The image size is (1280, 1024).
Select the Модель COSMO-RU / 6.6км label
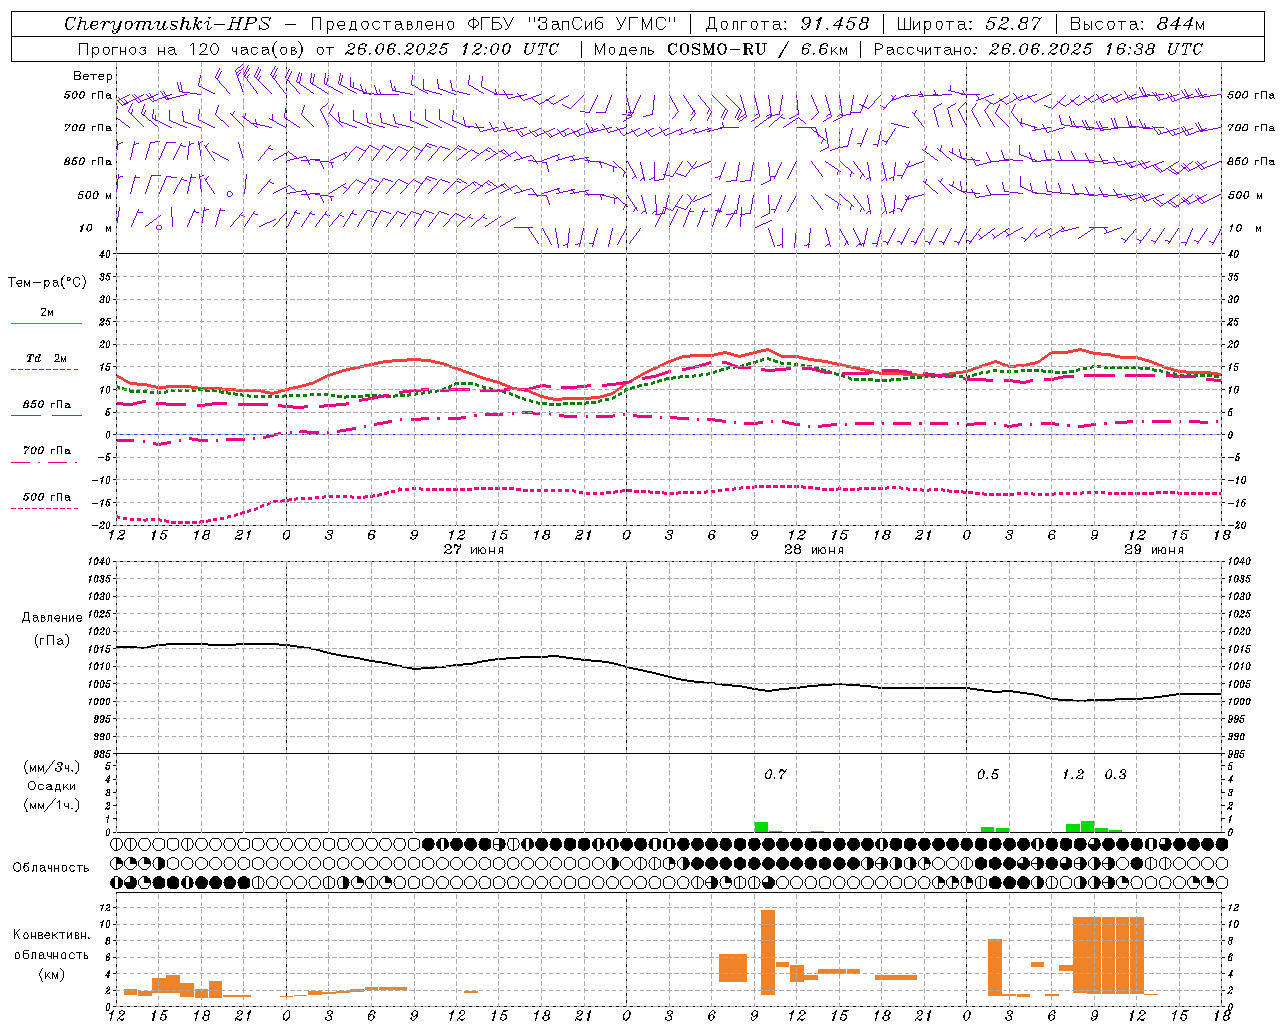(720, 49)
